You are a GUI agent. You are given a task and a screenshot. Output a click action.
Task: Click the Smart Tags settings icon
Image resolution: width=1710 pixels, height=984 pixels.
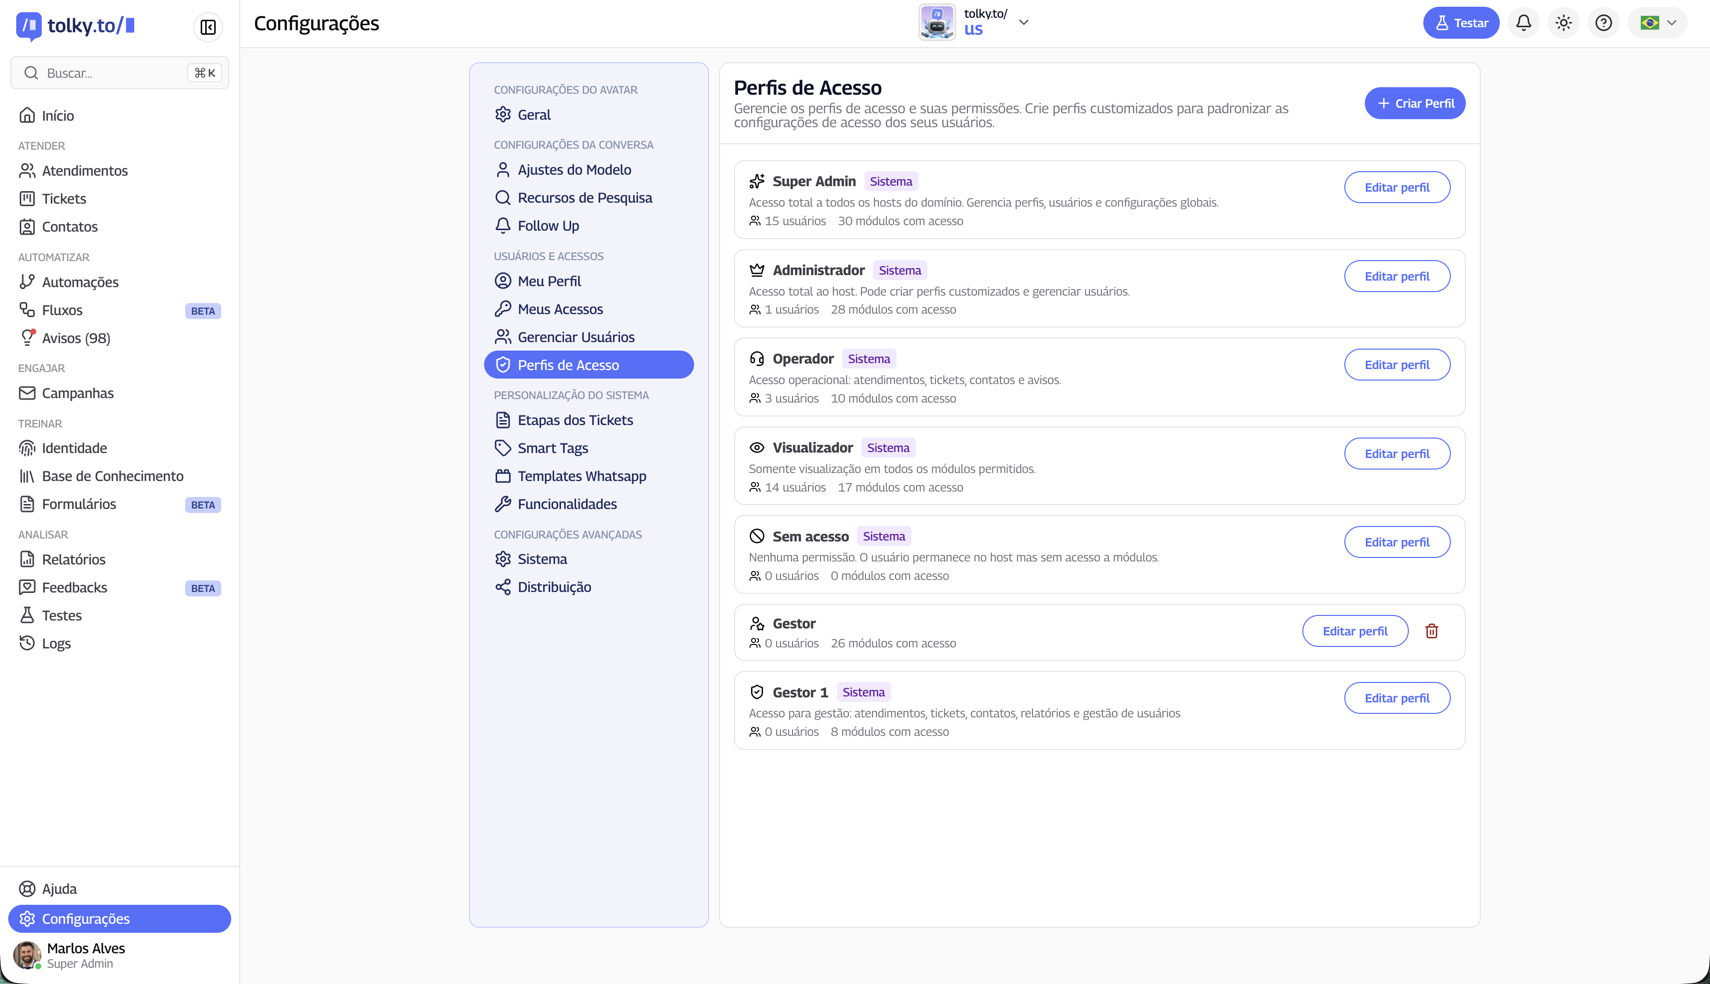[x=502, y=448]
